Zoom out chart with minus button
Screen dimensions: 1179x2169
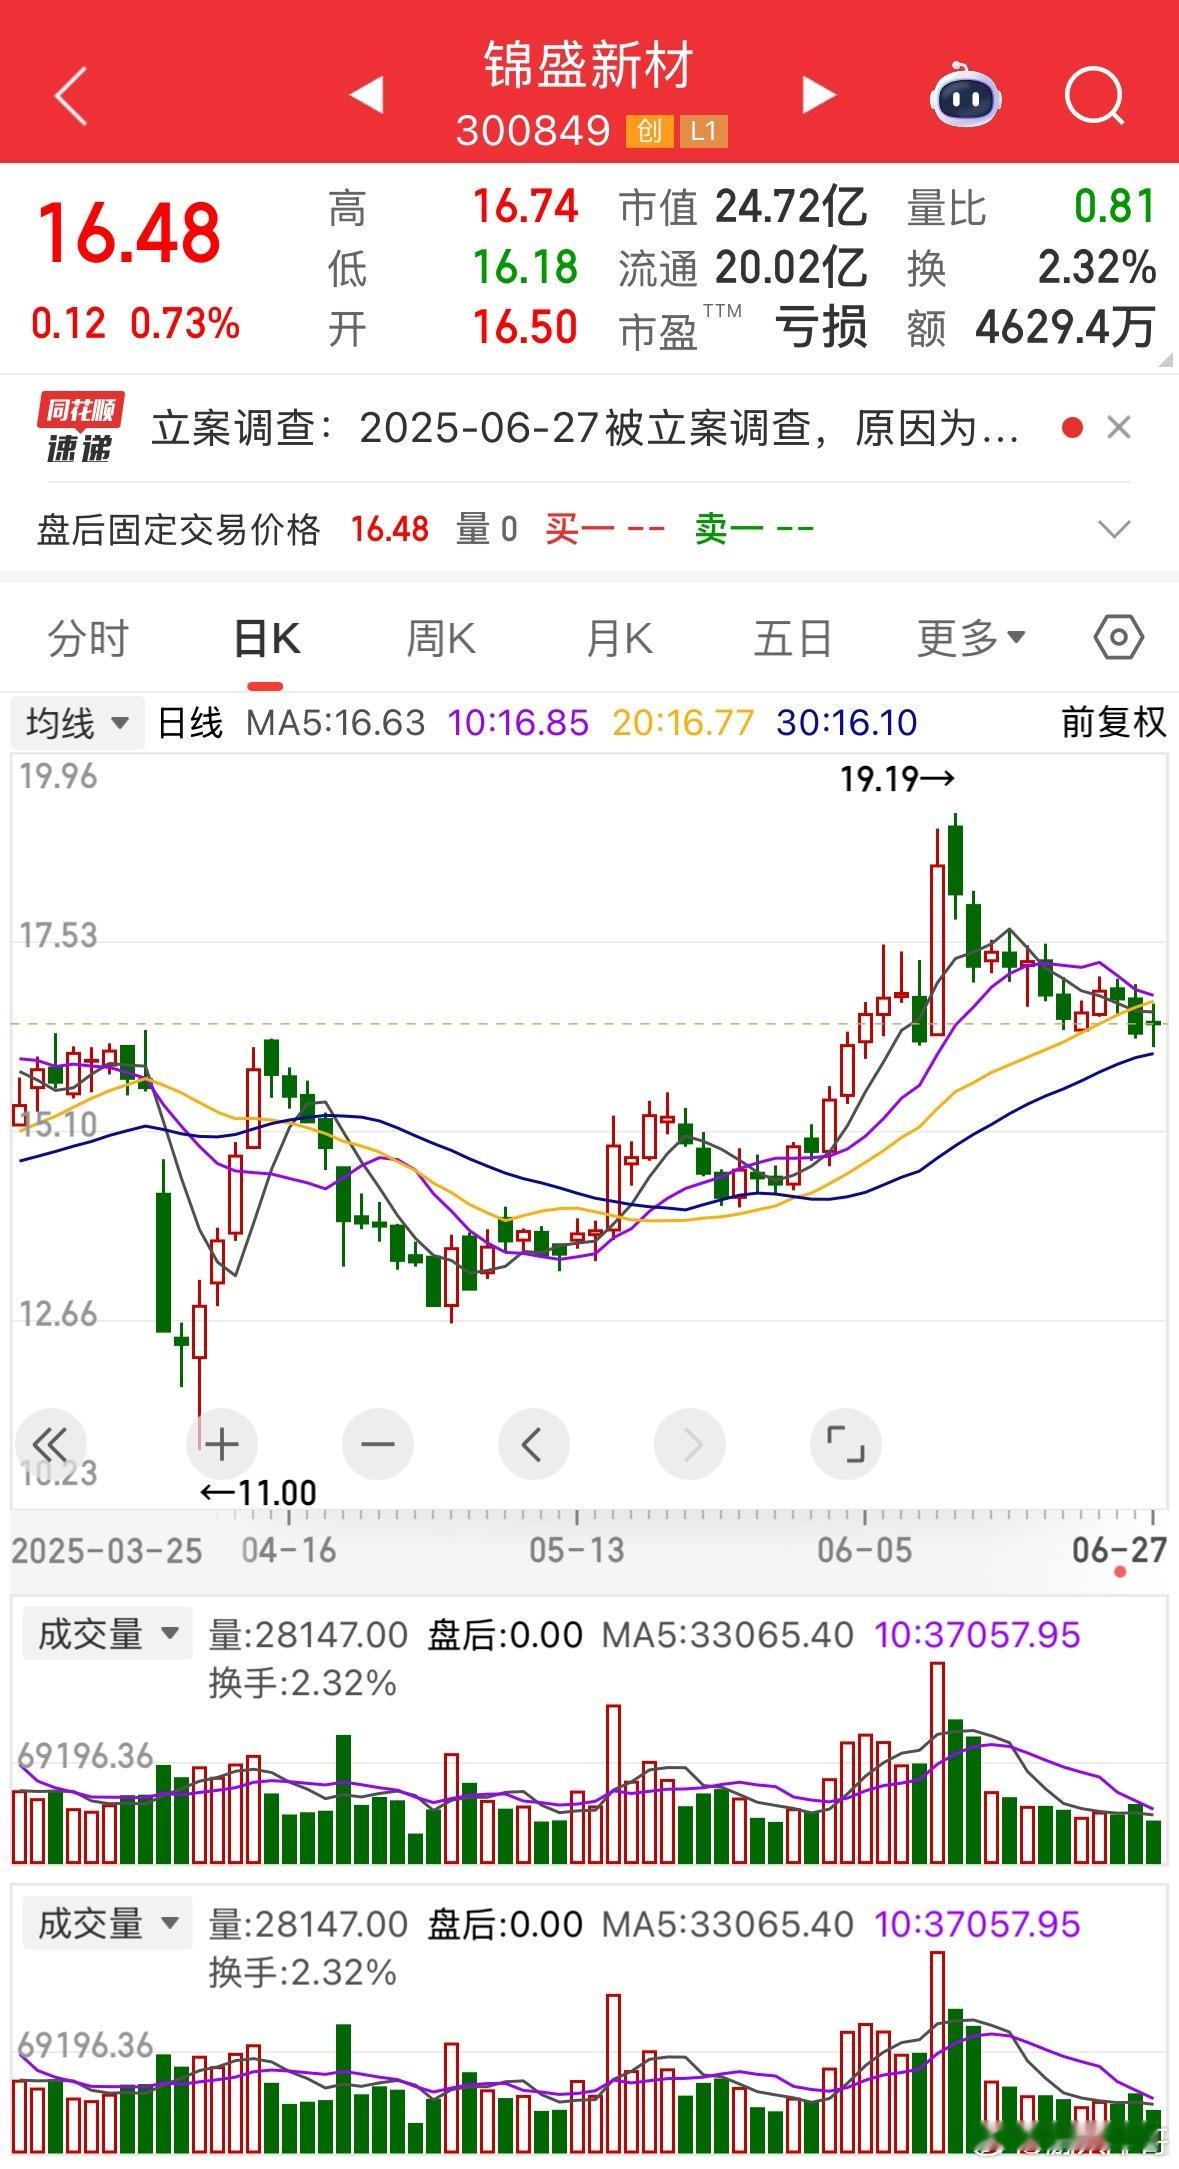[x=378, y=1444]
